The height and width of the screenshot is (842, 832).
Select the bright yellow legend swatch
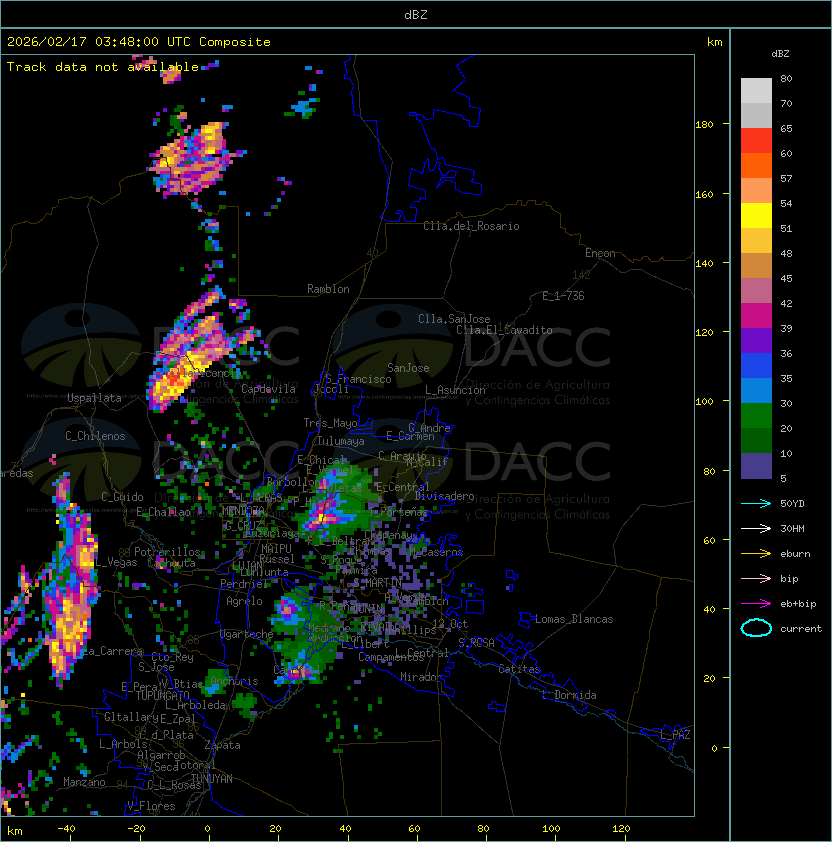click(x=756, y=216)
